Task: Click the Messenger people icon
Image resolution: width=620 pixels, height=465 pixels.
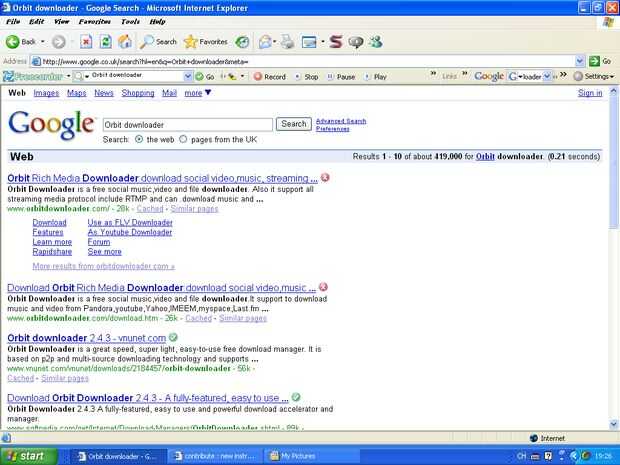Action: (376, 42)
